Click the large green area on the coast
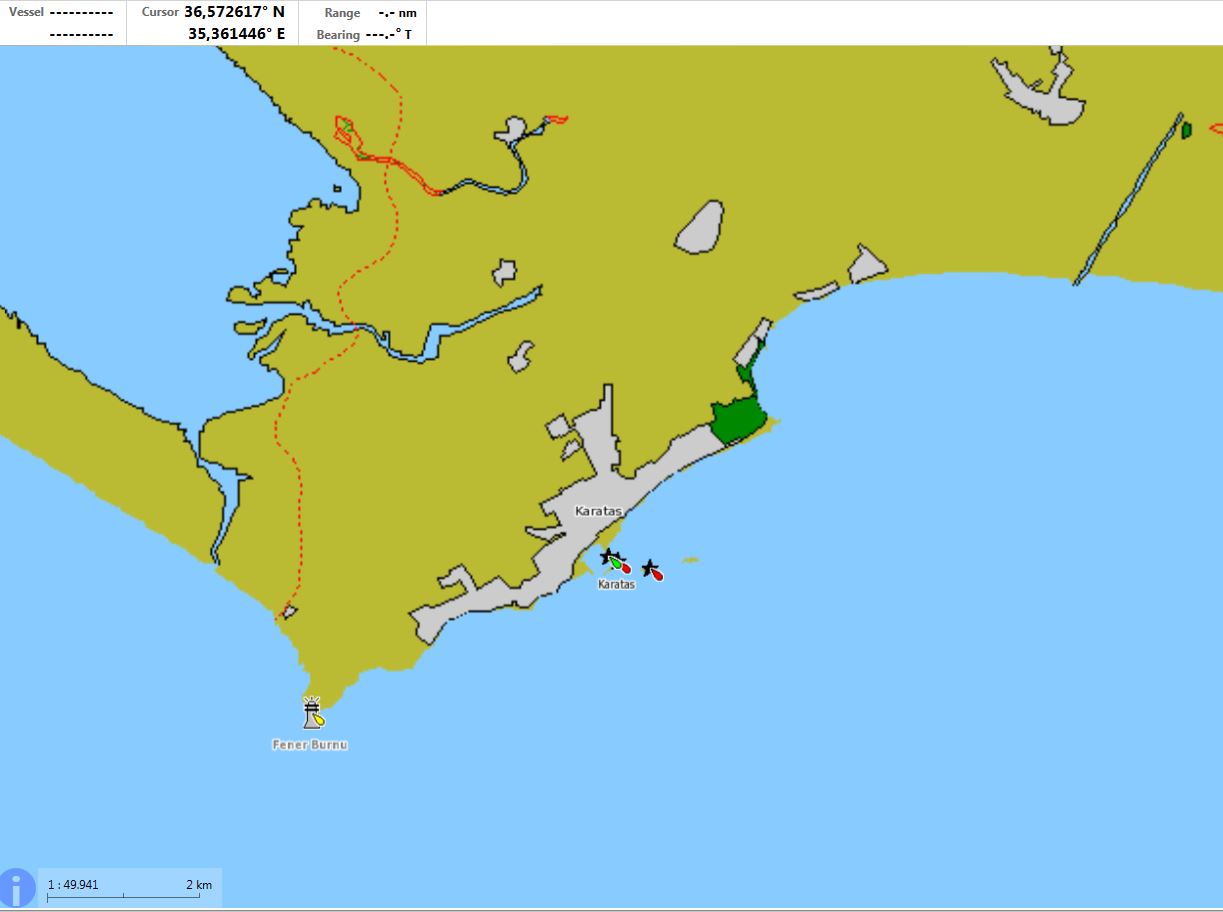 coord(739,419)
